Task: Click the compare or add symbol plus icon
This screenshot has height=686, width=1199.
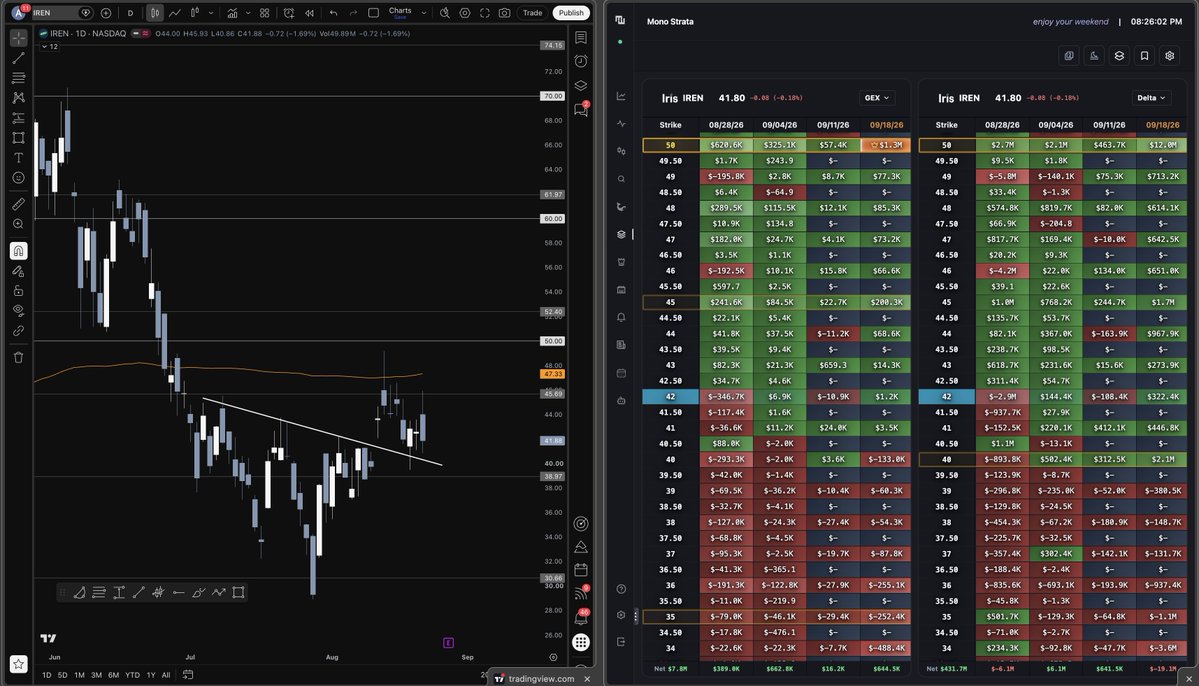Action: pyautogui.click(x=106, y=13)
